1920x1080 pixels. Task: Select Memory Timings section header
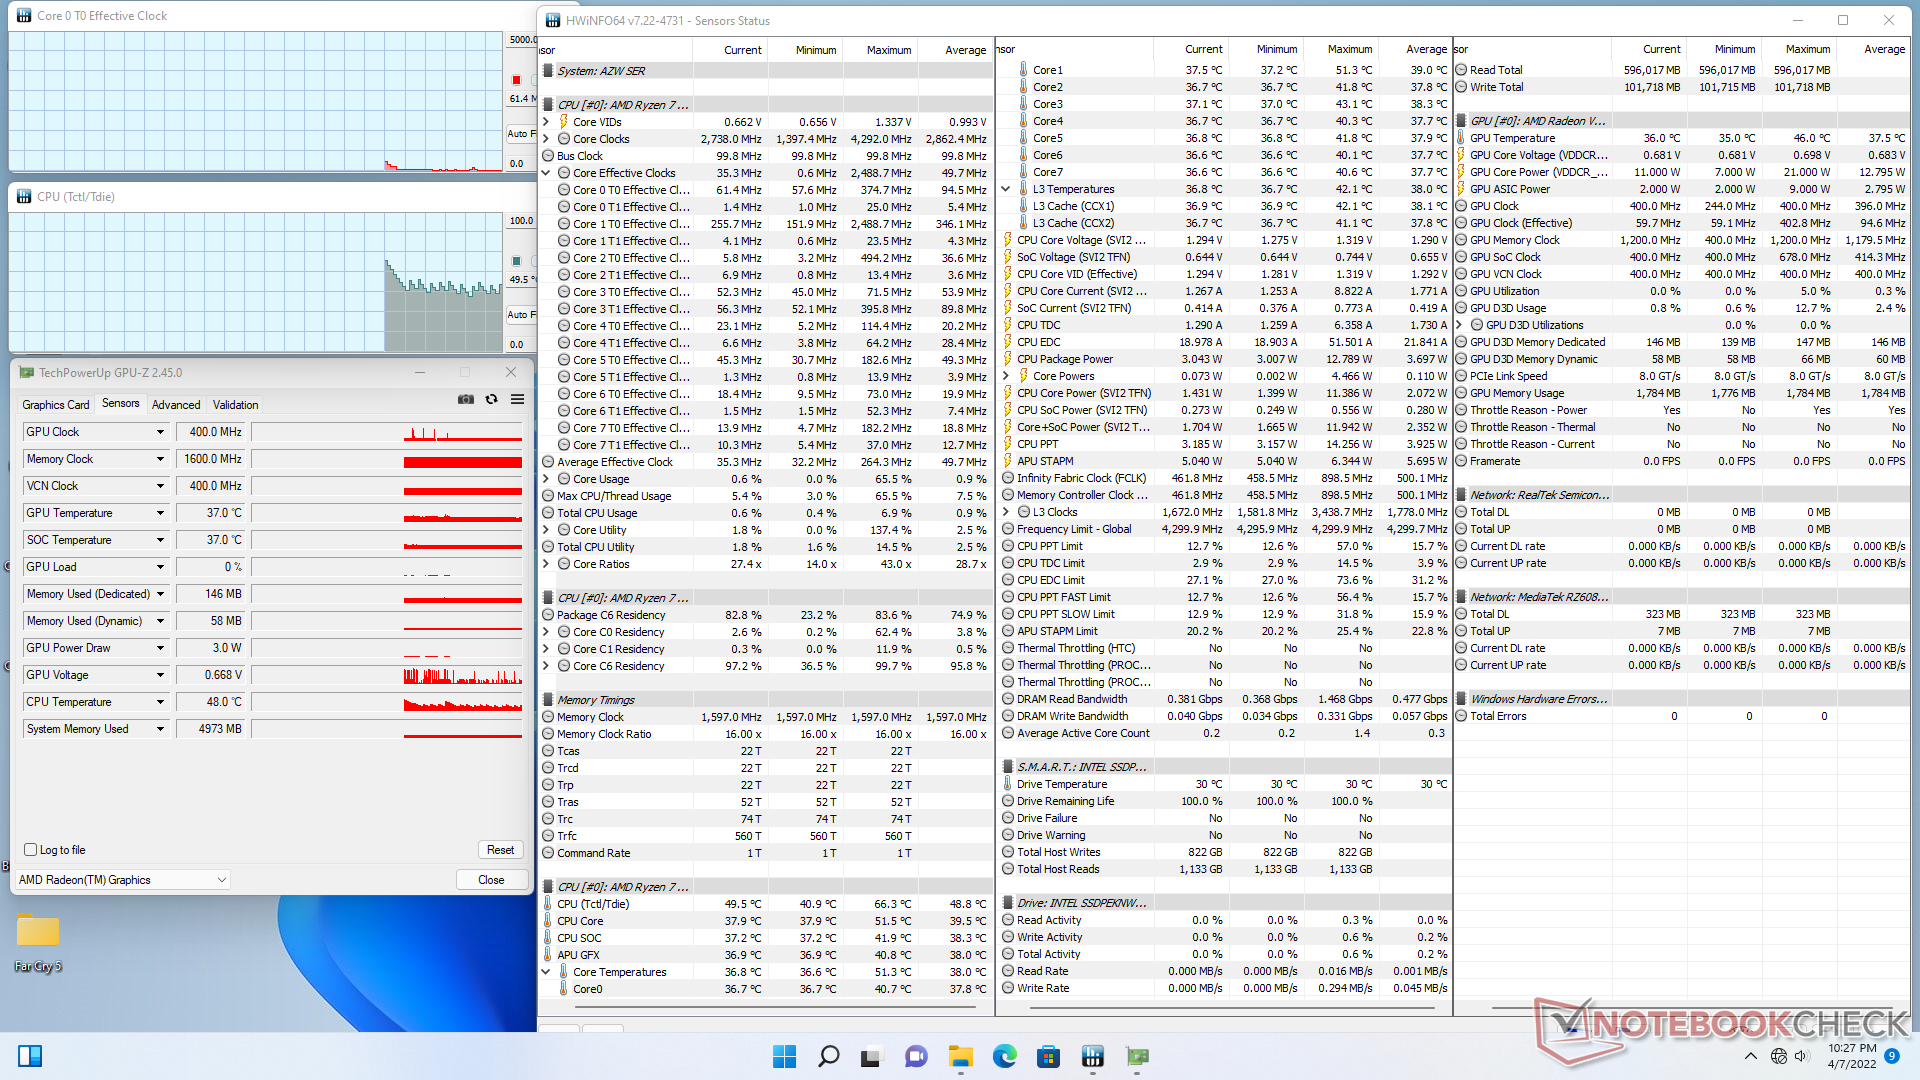point(596,700)
